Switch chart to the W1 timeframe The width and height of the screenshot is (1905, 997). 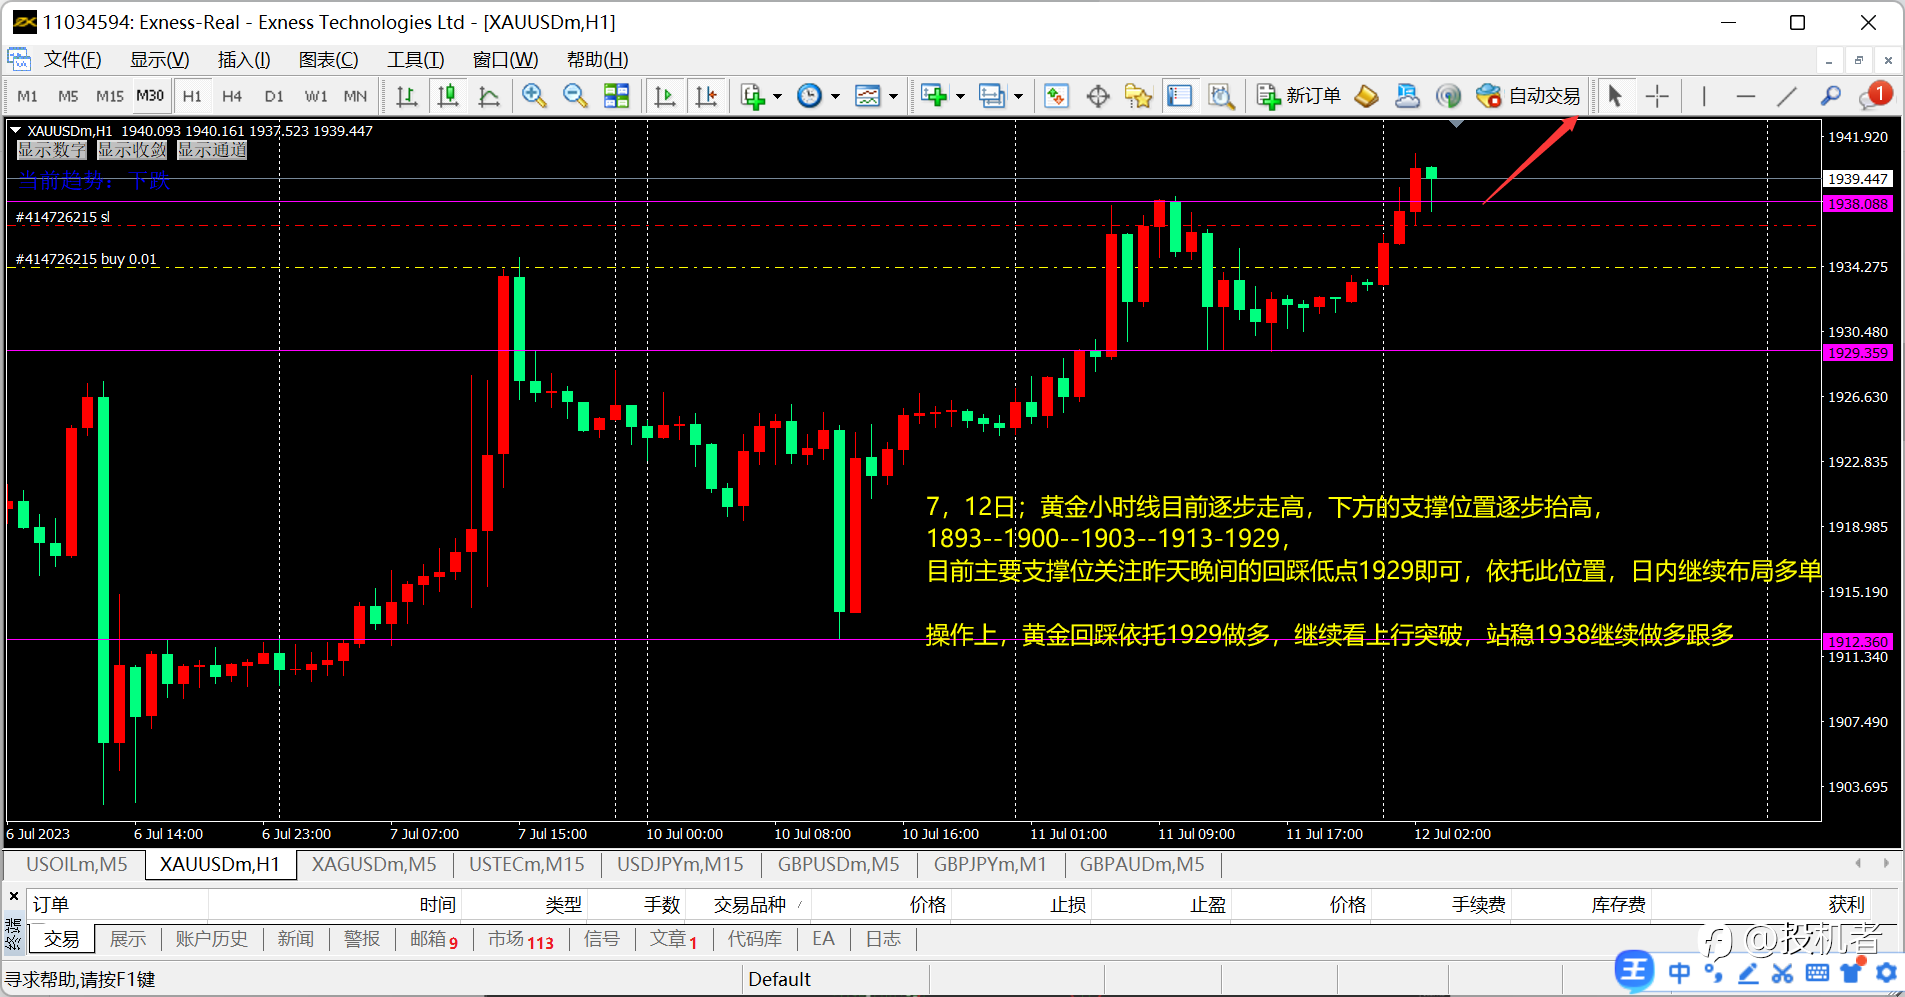(x=316, y=96)
